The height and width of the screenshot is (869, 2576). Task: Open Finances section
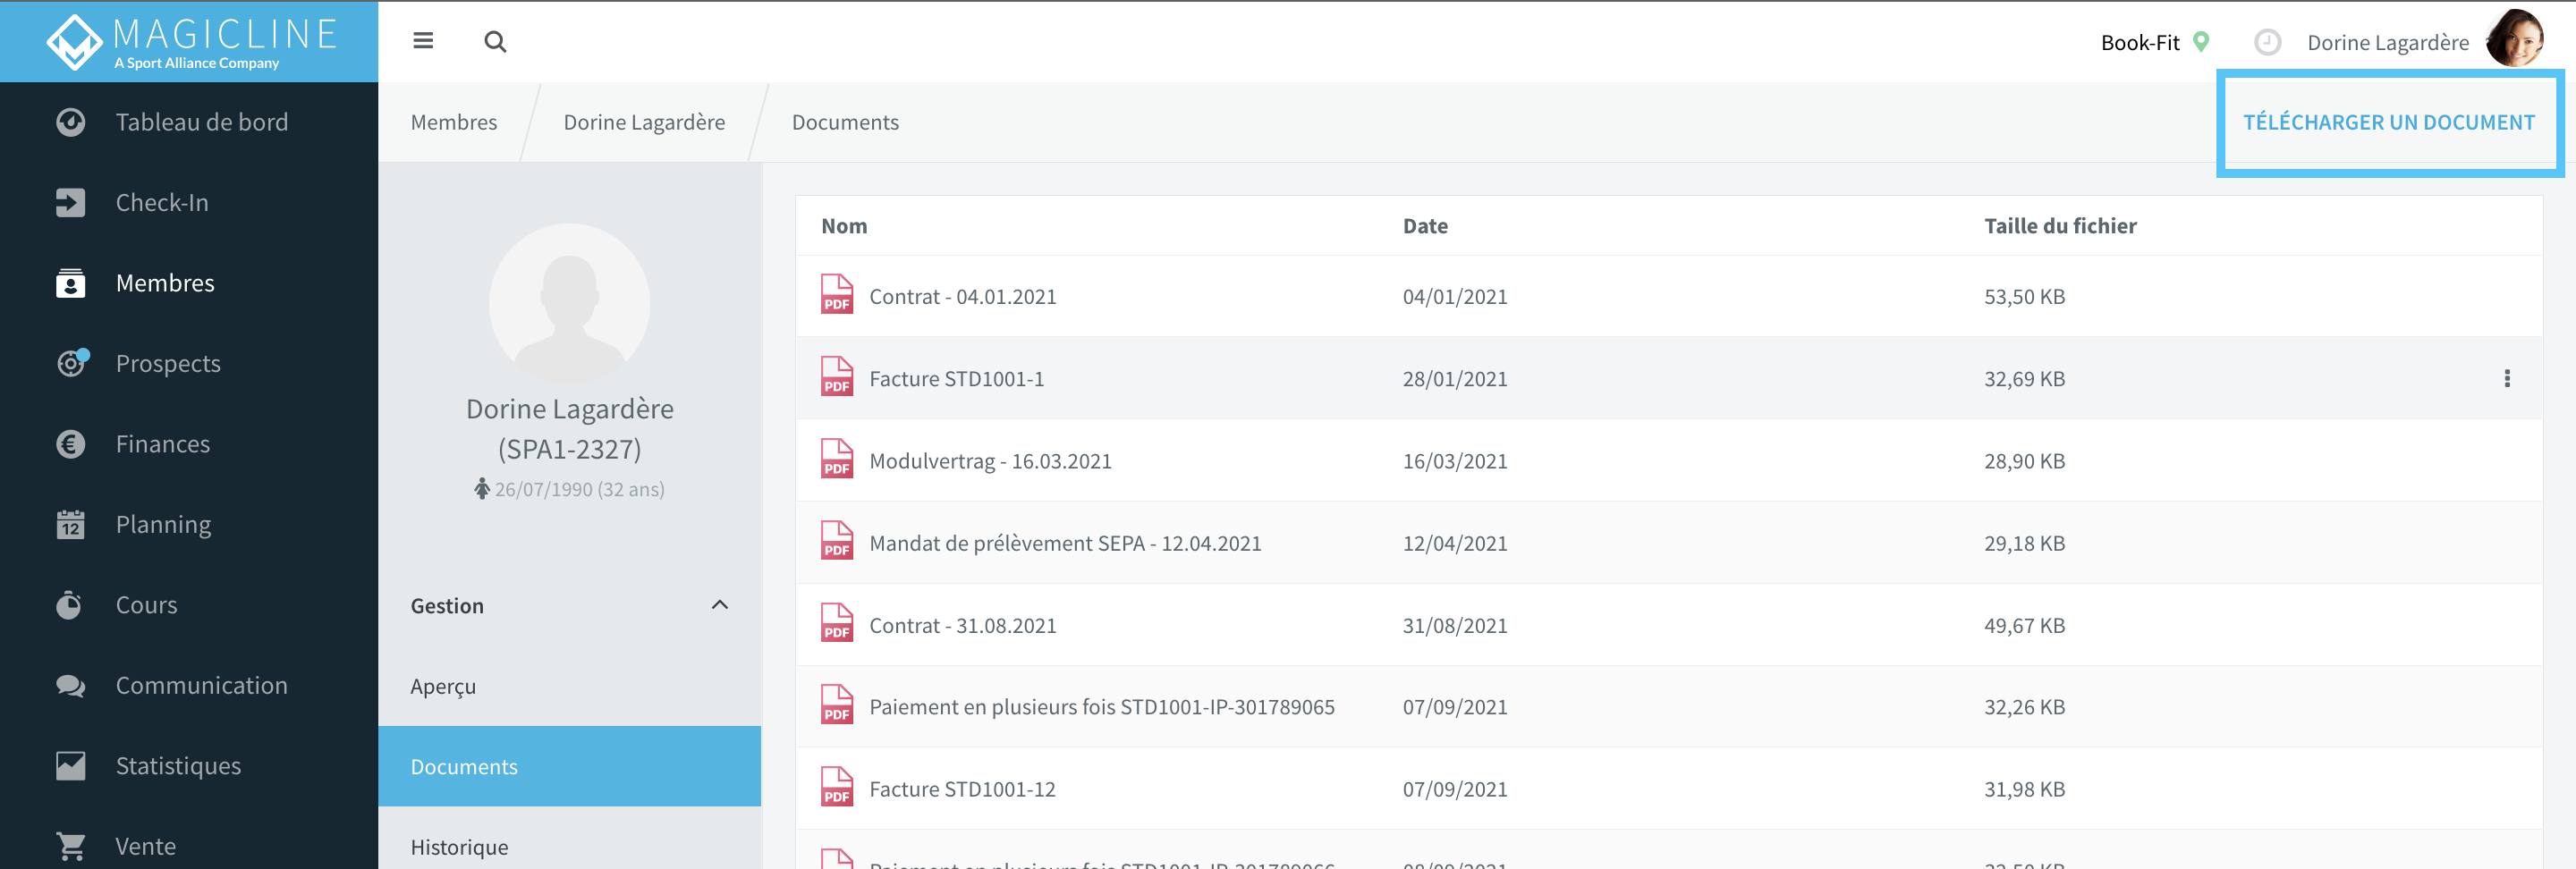coord(163,444)
